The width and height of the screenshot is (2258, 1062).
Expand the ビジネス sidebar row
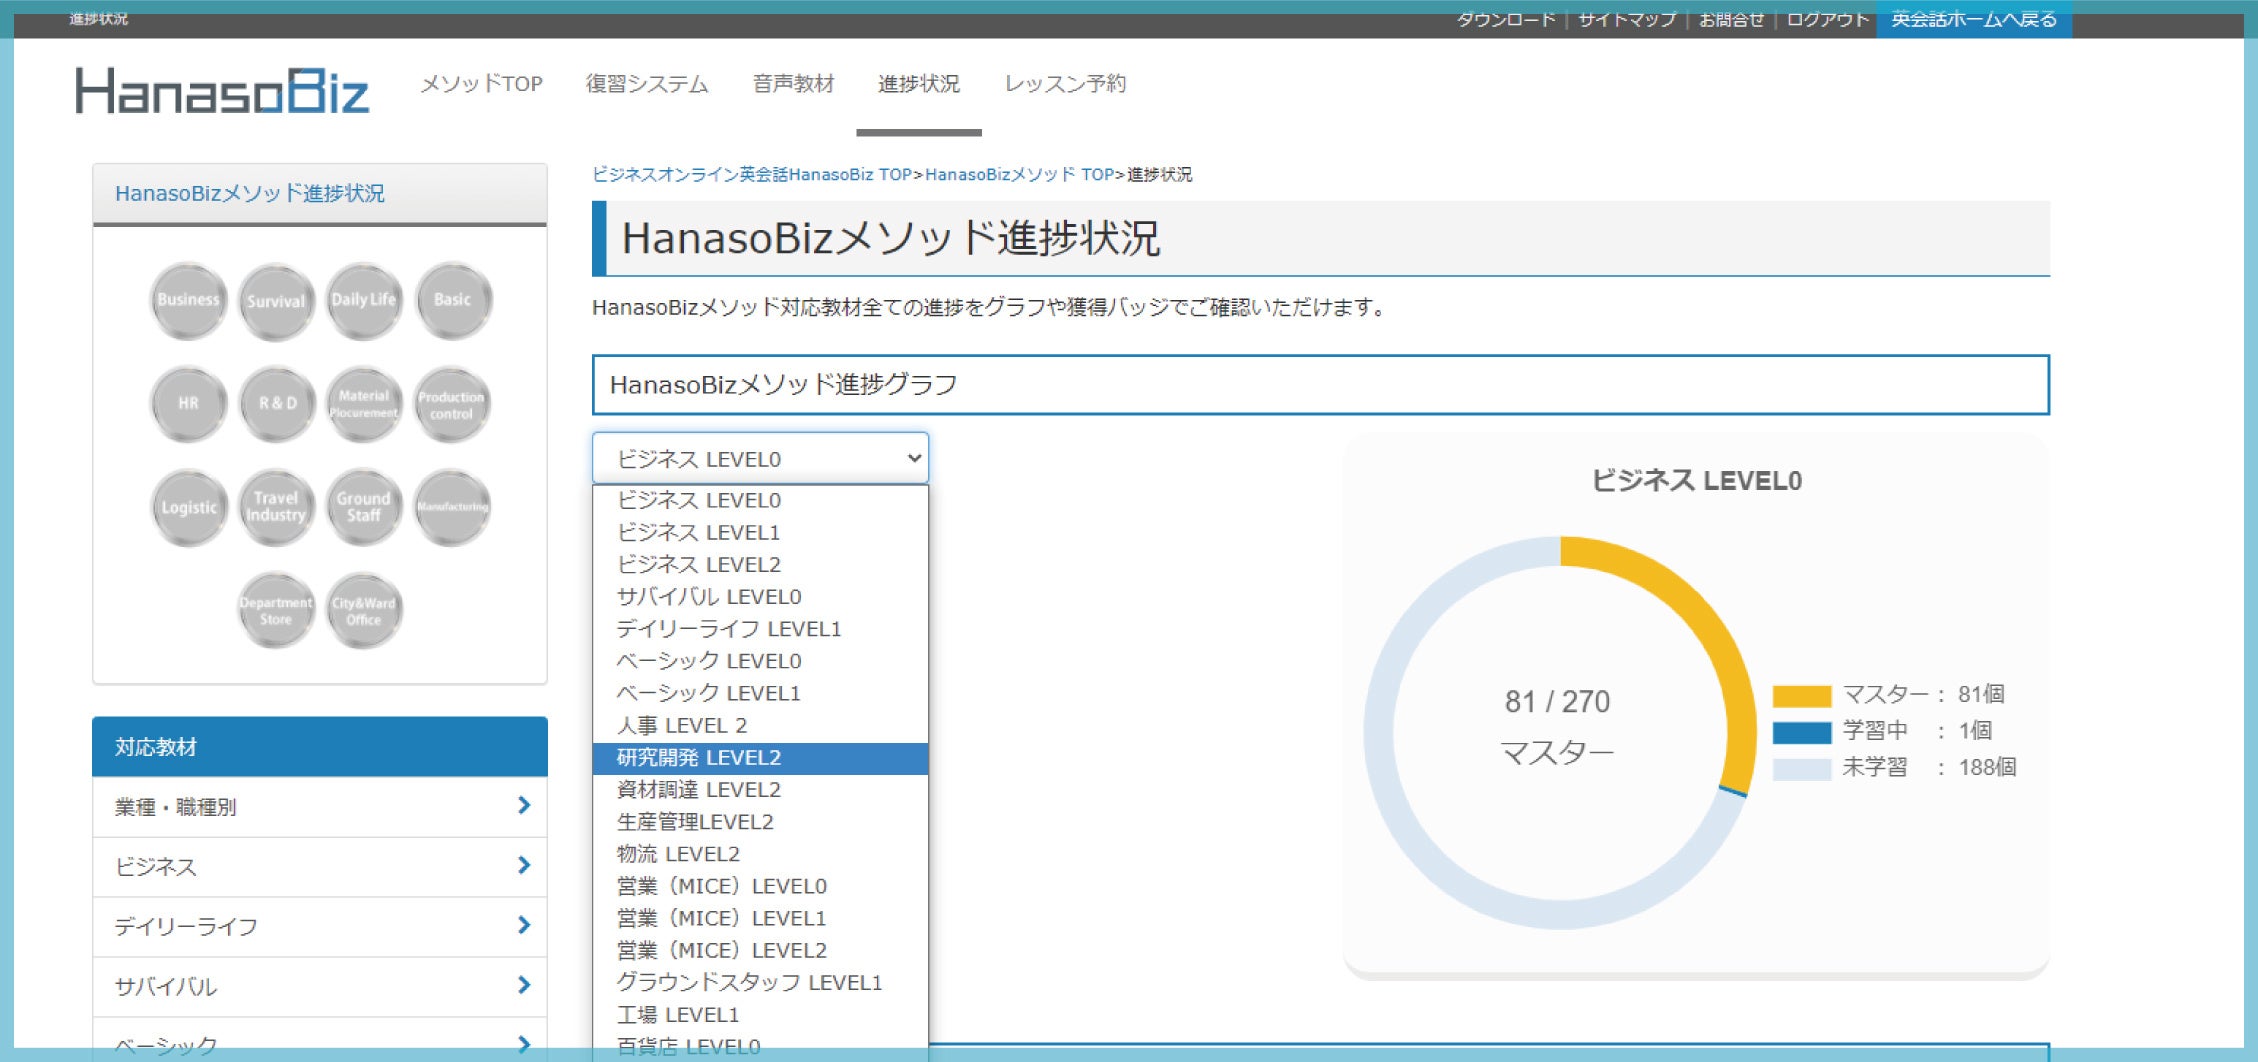pos(320,867)
